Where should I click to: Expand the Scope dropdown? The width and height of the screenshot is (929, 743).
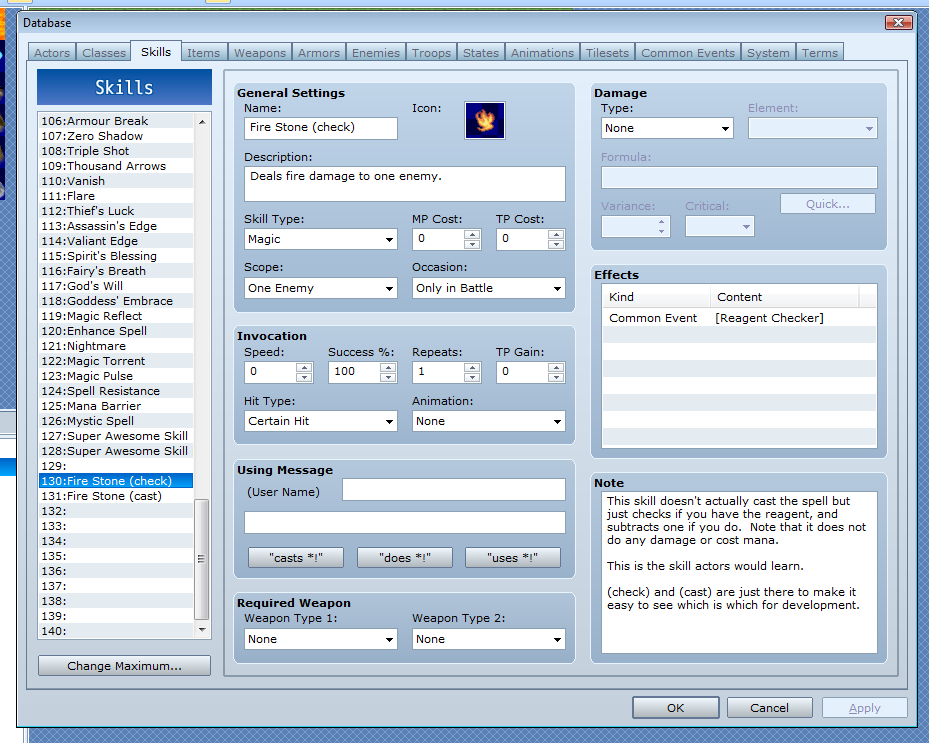[x=321, y=288]
